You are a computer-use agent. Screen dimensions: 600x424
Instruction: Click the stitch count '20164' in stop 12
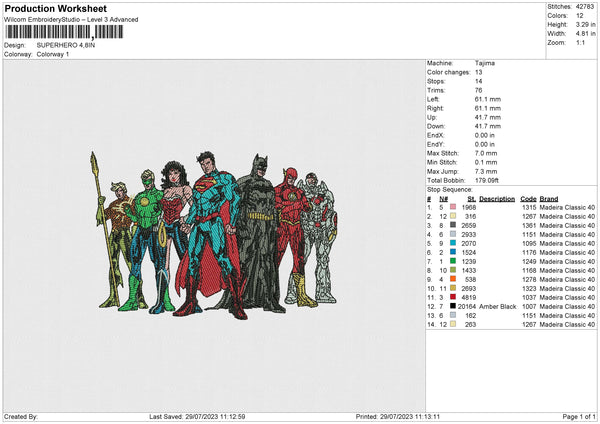(x=467, y=306)
